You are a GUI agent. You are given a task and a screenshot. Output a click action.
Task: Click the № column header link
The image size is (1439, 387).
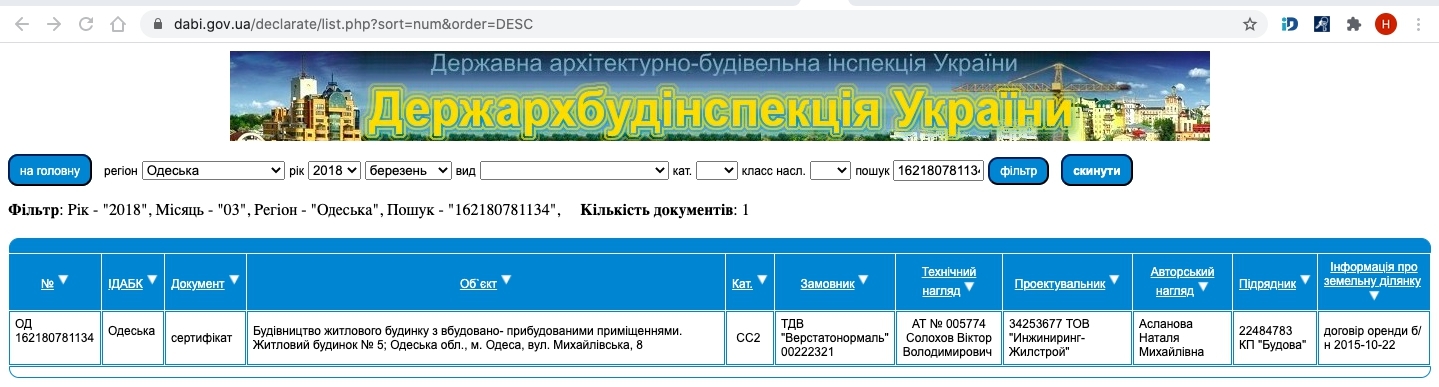click(x=47, y=284)
